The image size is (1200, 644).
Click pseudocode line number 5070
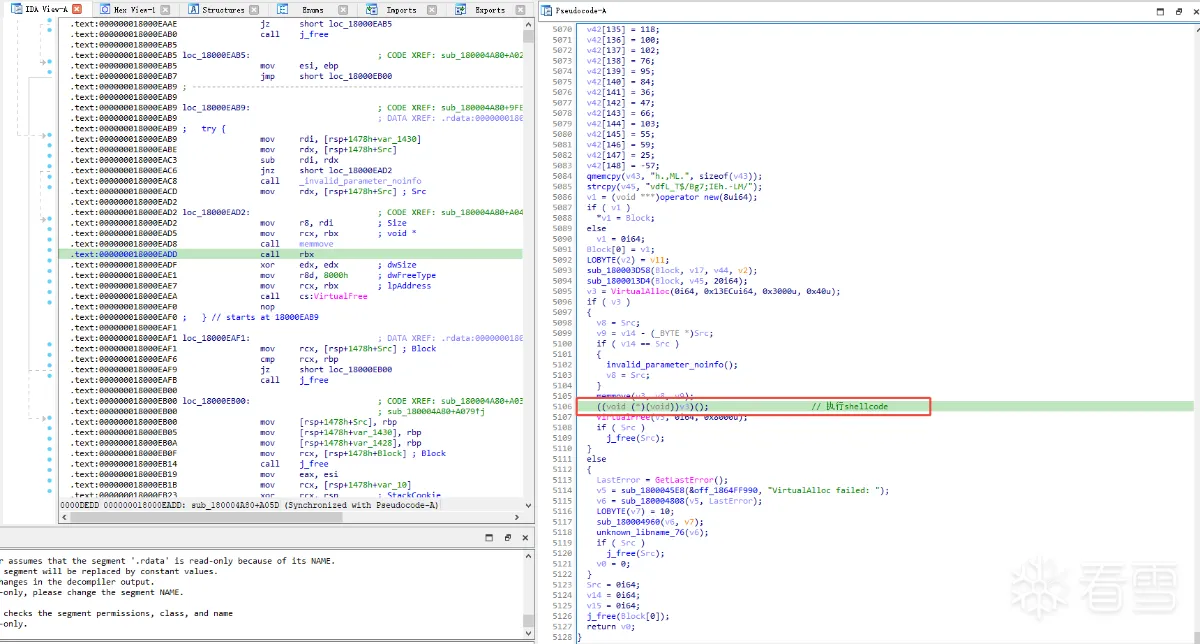click(x=561, y=29)
